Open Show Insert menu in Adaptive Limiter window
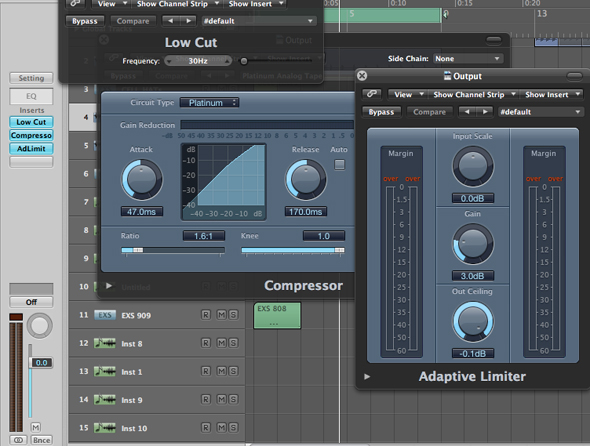Image resolution: width=590 pixels, height=446 pixels. (552, 94)
